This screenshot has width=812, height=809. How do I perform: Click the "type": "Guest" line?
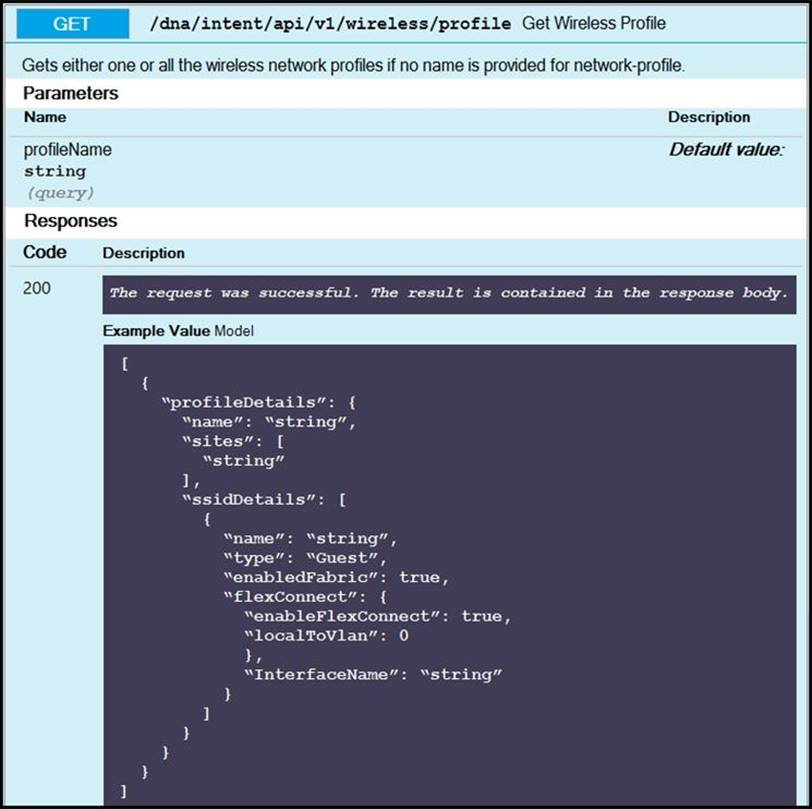pos(304,558)
